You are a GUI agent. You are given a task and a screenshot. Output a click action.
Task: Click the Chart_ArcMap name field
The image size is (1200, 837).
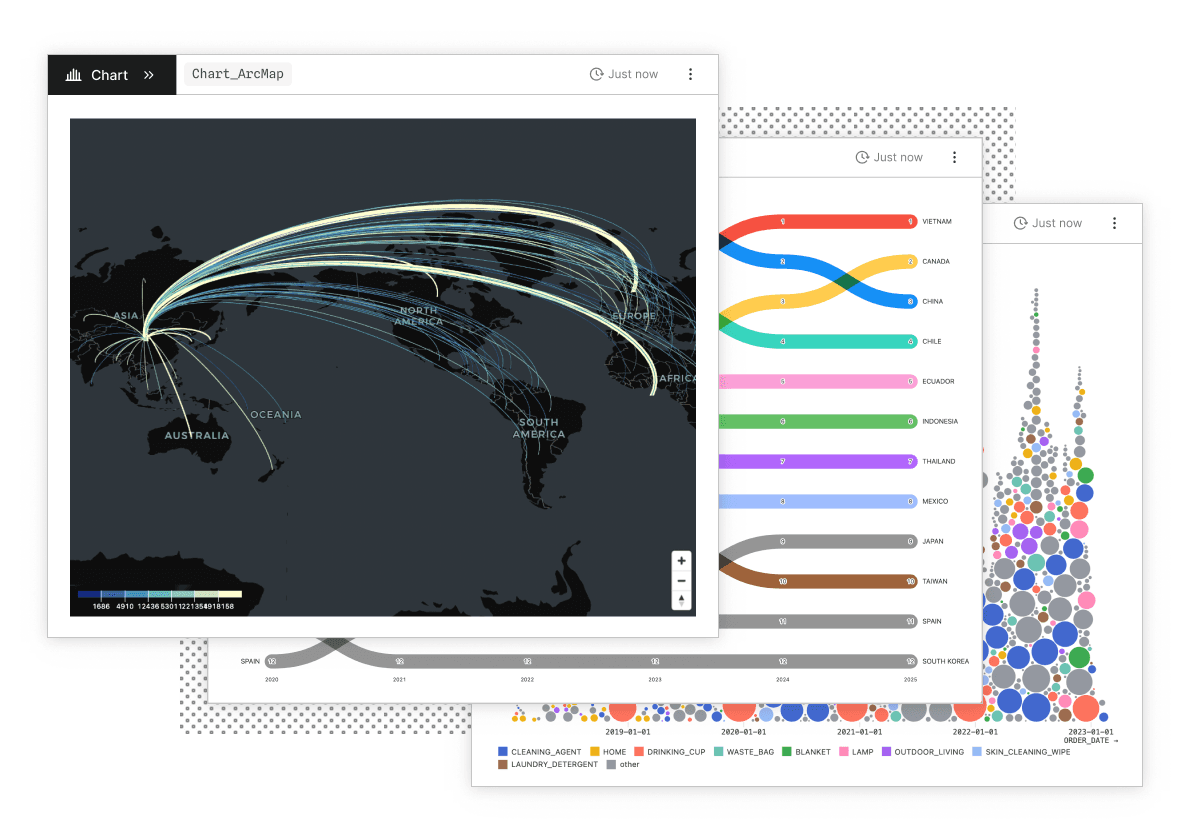pos(237,74)
